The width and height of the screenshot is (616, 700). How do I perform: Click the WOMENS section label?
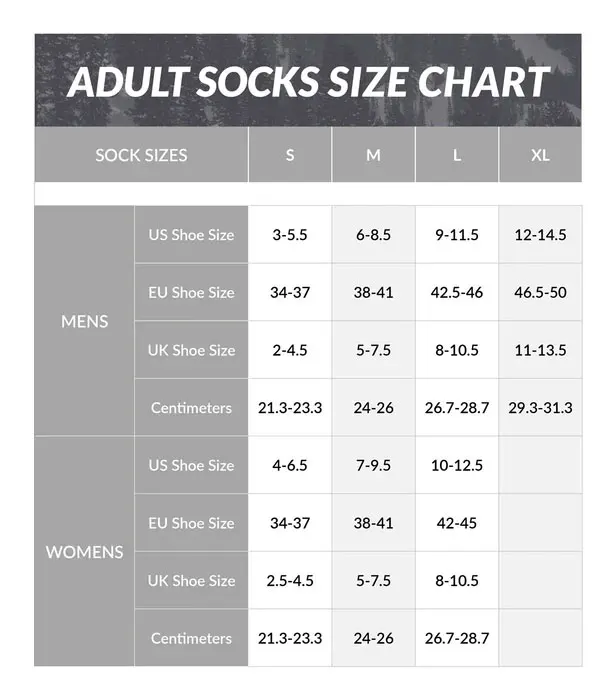[84, 552]
